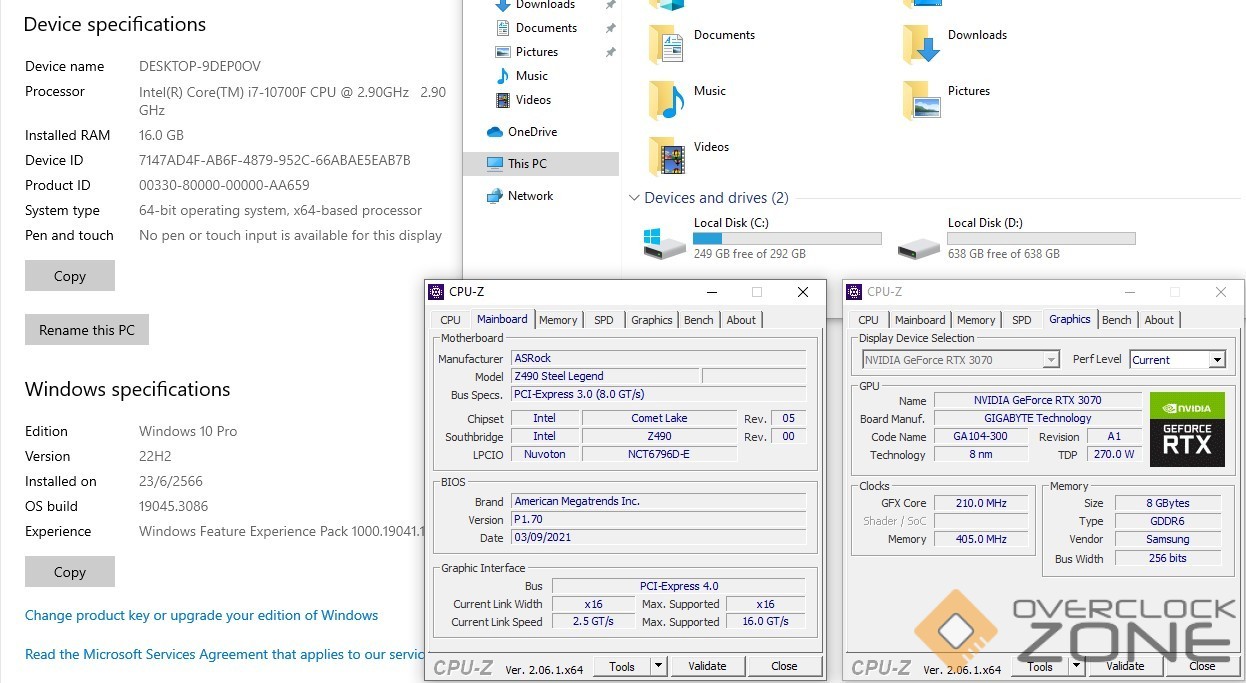
Task: Click the Network icon in sidebar
Action: pyautogui.click(x=494, y=196)
